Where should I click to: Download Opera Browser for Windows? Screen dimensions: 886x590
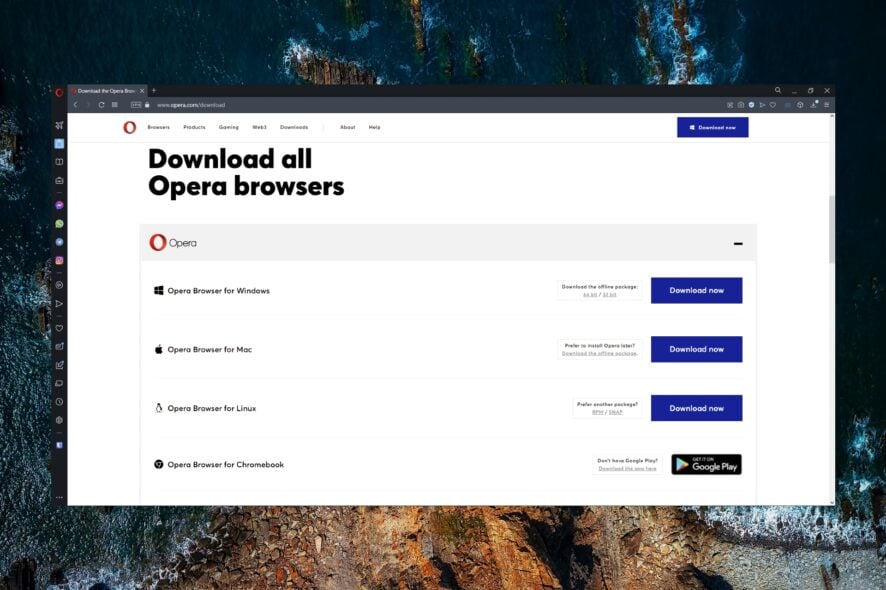pos(696,290)
